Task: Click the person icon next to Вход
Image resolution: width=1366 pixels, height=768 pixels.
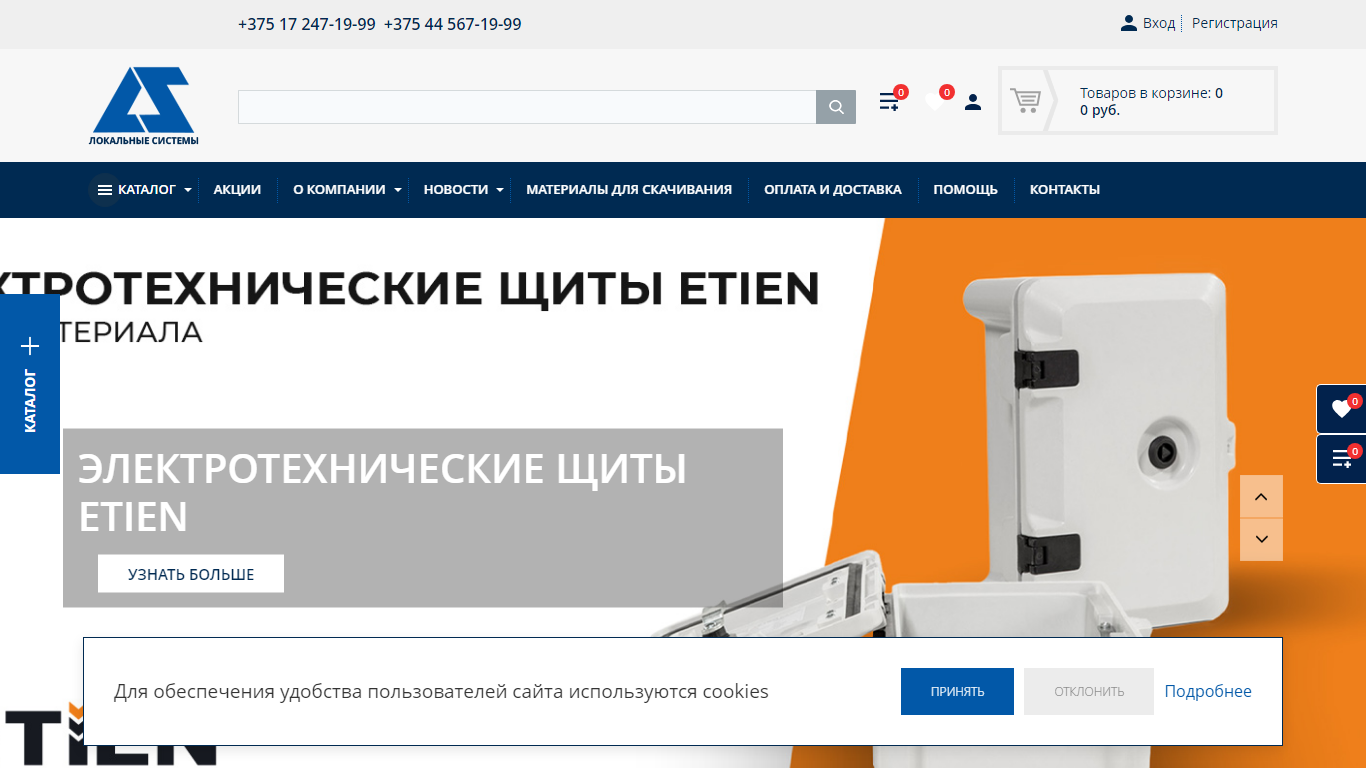Action: tap(1129, 23)
